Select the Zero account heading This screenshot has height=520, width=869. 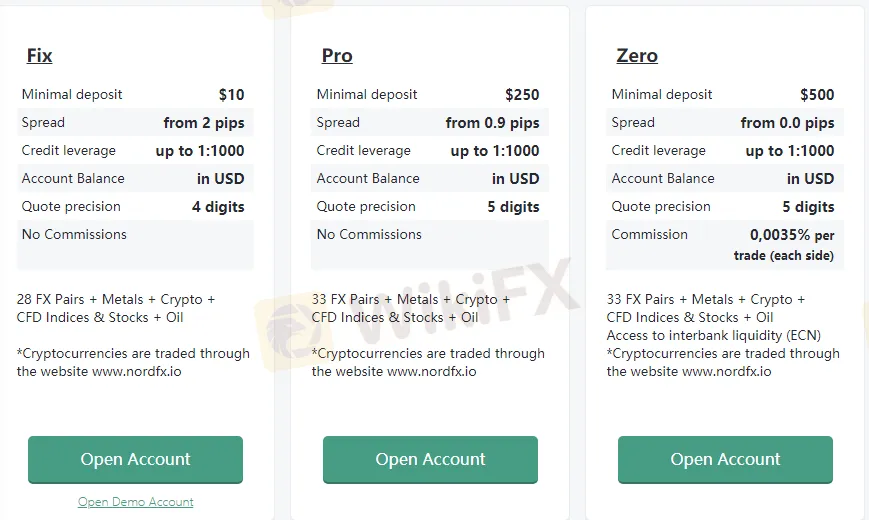coord(637,55)
